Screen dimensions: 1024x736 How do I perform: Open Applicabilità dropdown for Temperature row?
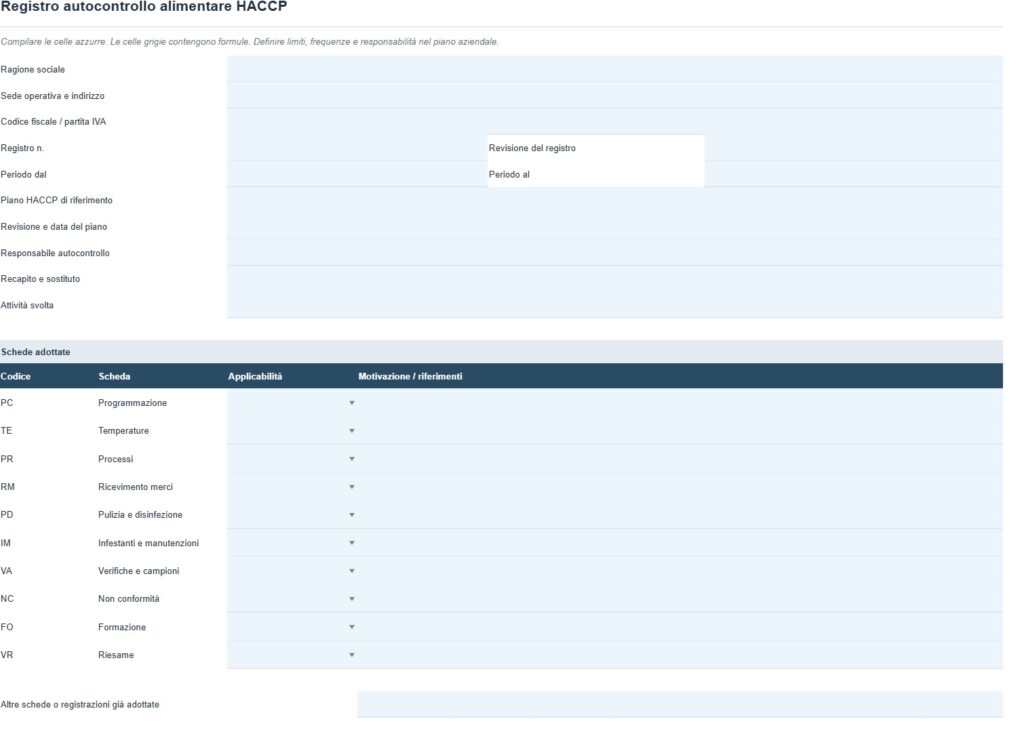(351, 431)
